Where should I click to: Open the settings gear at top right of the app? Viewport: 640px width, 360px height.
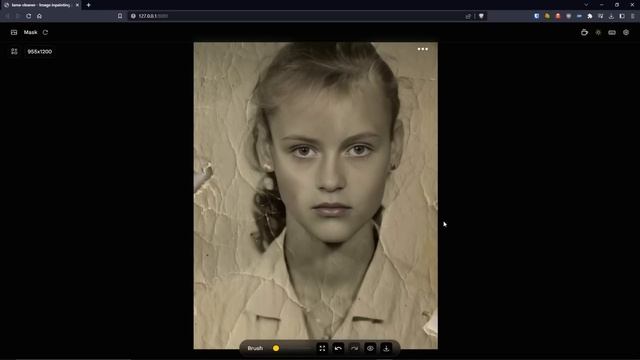(x=626, y=32)
